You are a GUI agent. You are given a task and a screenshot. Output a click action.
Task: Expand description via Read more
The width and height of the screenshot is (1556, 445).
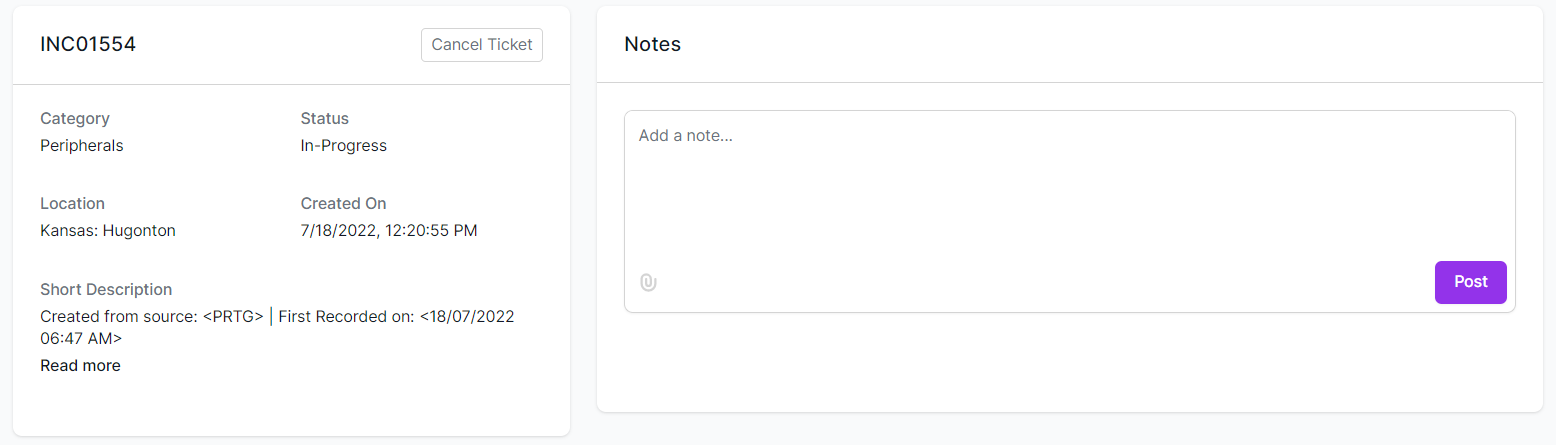80,366
